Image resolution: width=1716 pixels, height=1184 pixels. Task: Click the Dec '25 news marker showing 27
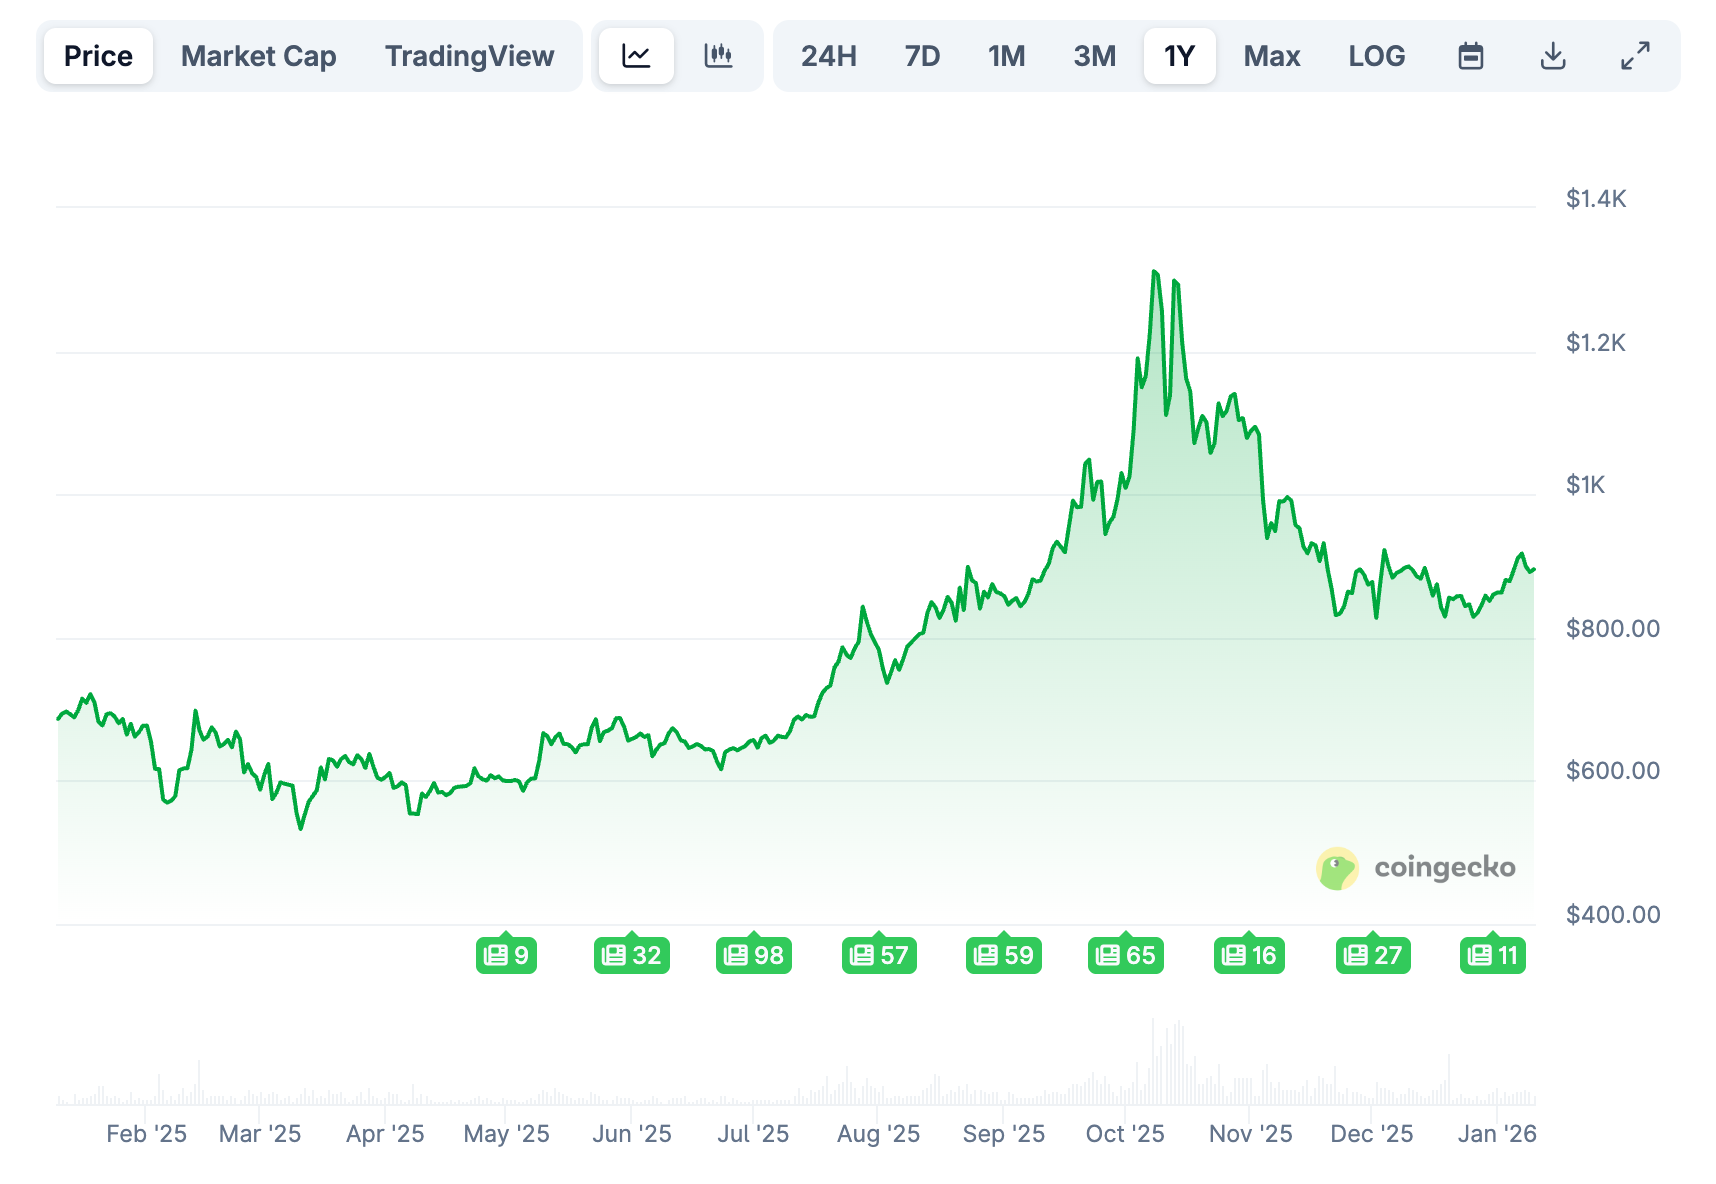coord(1373,955)
